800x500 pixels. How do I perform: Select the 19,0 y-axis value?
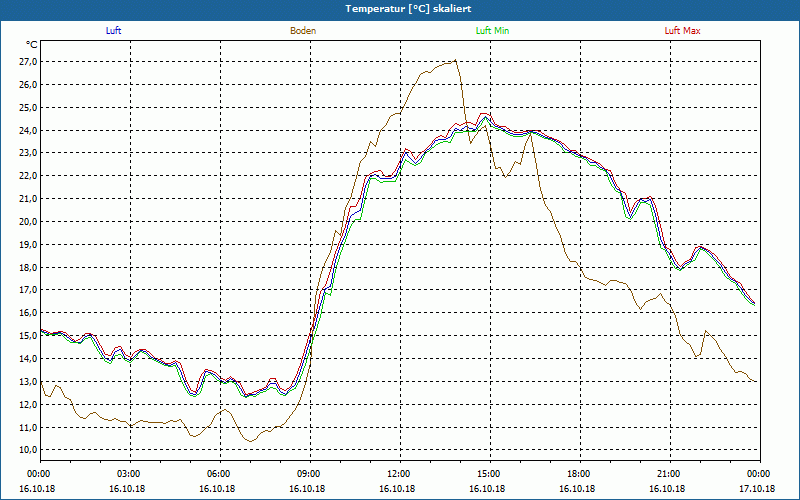click(28, 244)
